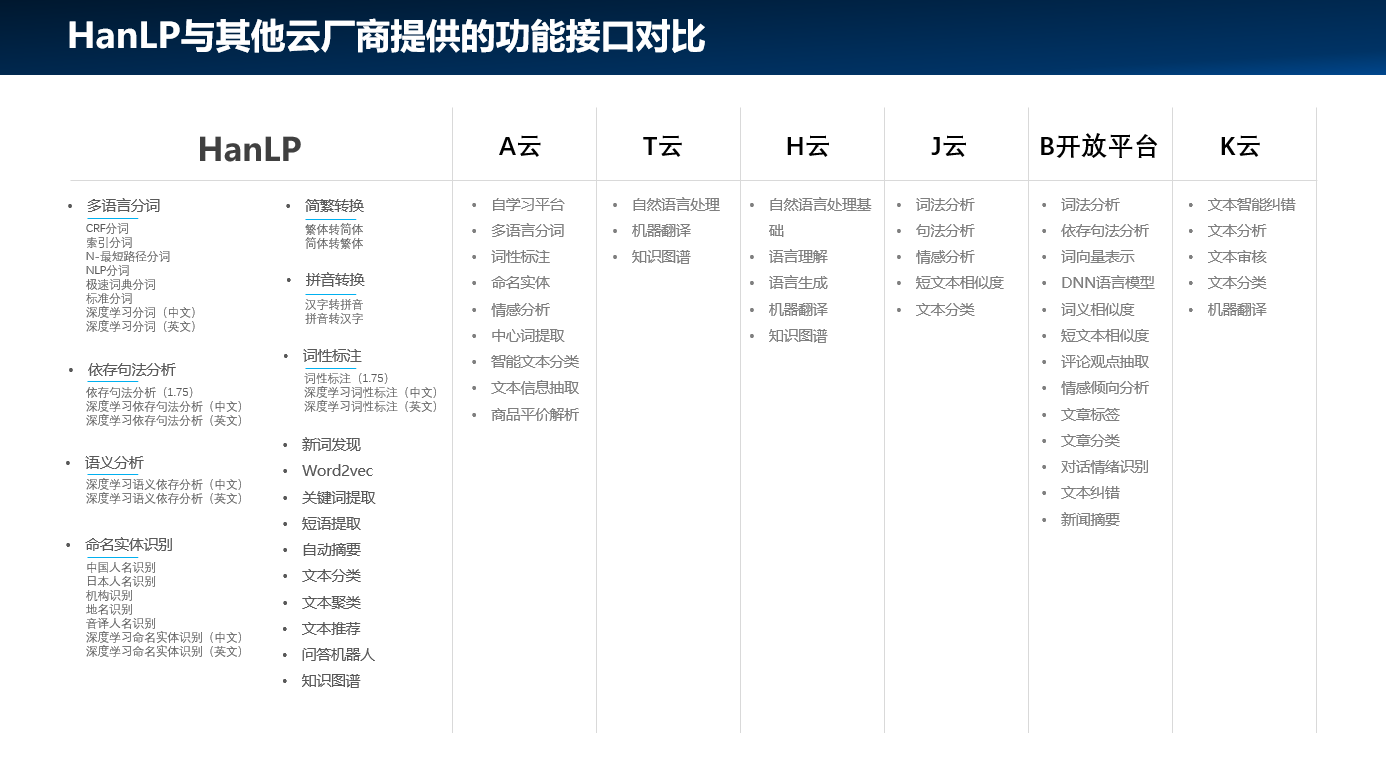Select 新闻摘要 in B开放平台 column
Image resolution: width=1386 pixels, height=779 pixels.
1090,519
